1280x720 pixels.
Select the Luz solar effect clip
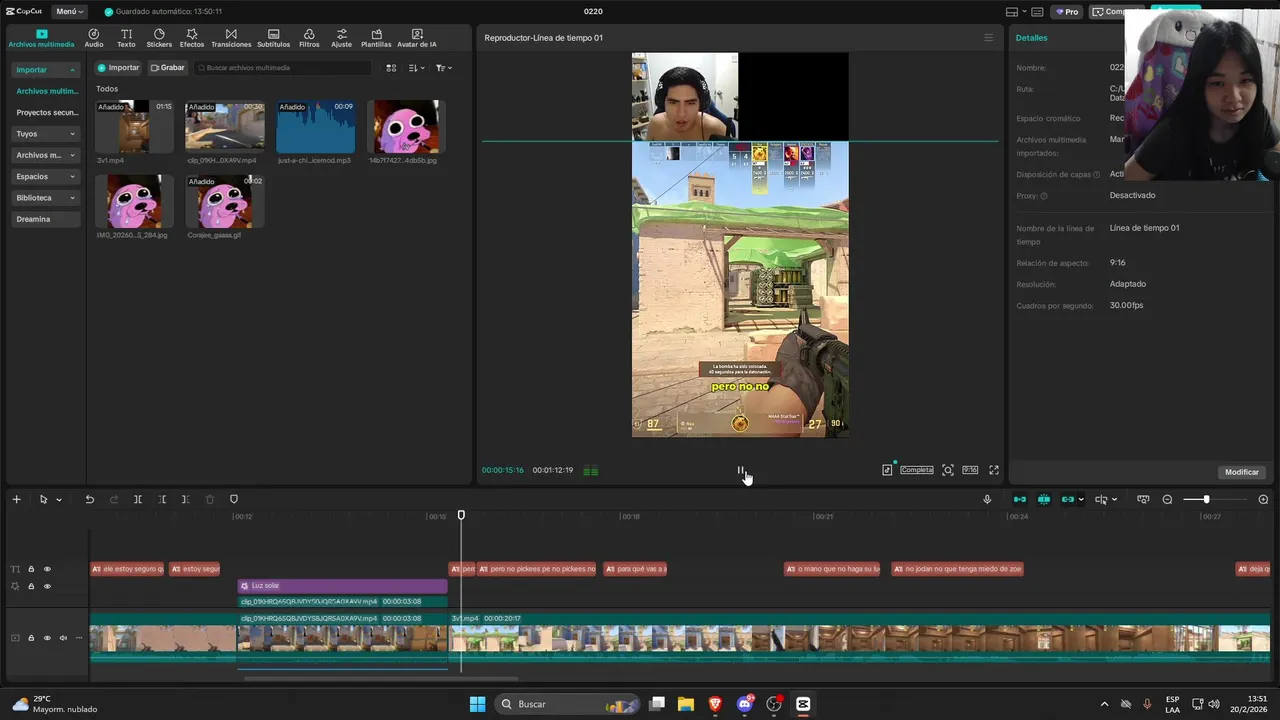click(342, 586)
